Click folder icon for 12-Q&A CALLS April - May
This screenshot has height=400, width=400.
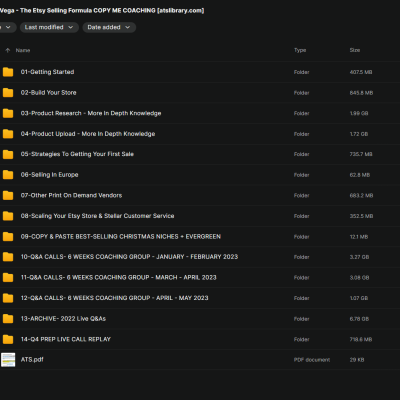tap(8, 298)
